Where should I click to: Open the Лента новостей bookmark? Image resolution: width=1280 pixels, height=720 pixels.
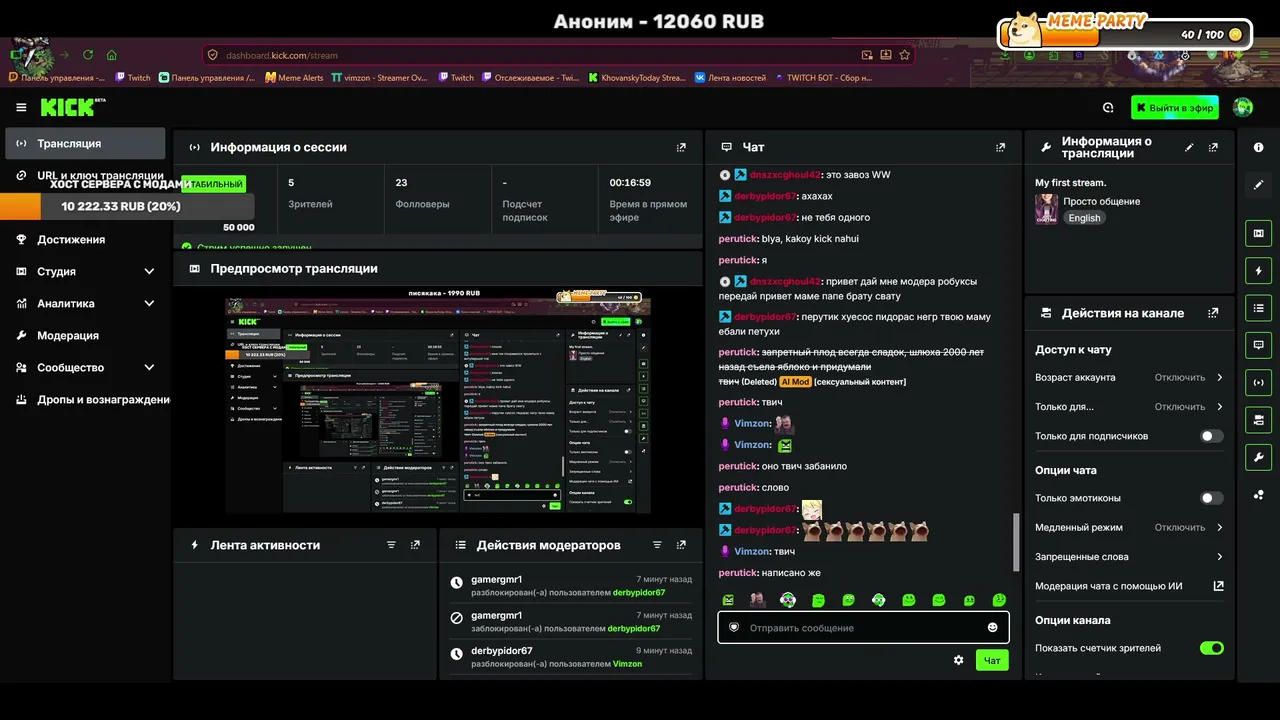pos(730,77)
